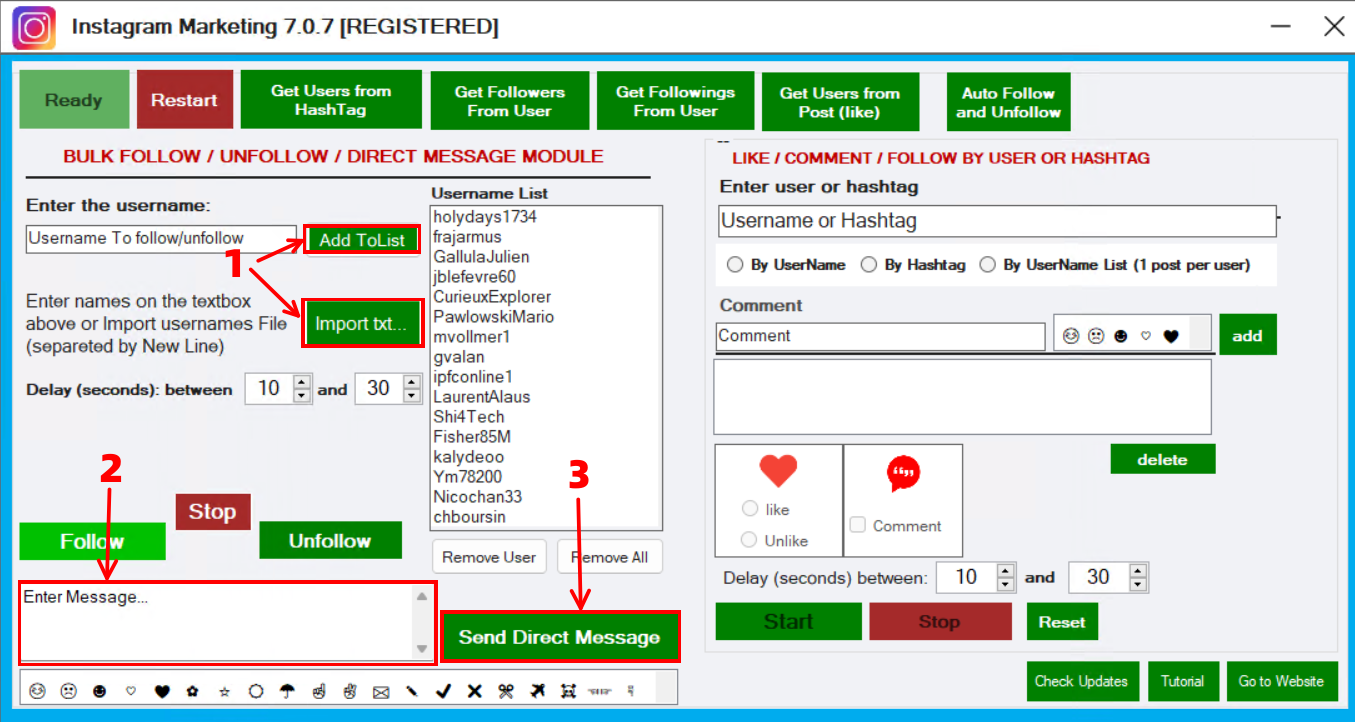Select the By Hashtag radio option
This screenshot has height=722, width=1355.
[x=869, y=265]
